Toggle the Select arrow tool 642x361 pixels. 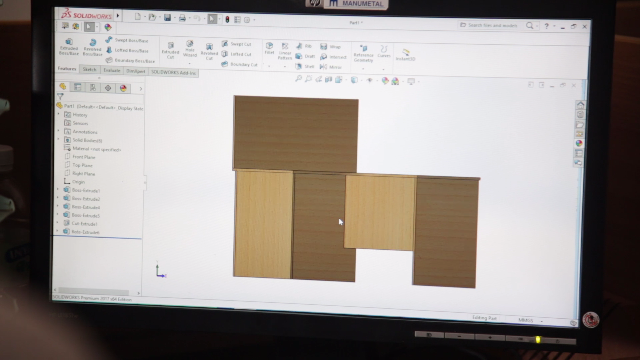coord(212,19)
